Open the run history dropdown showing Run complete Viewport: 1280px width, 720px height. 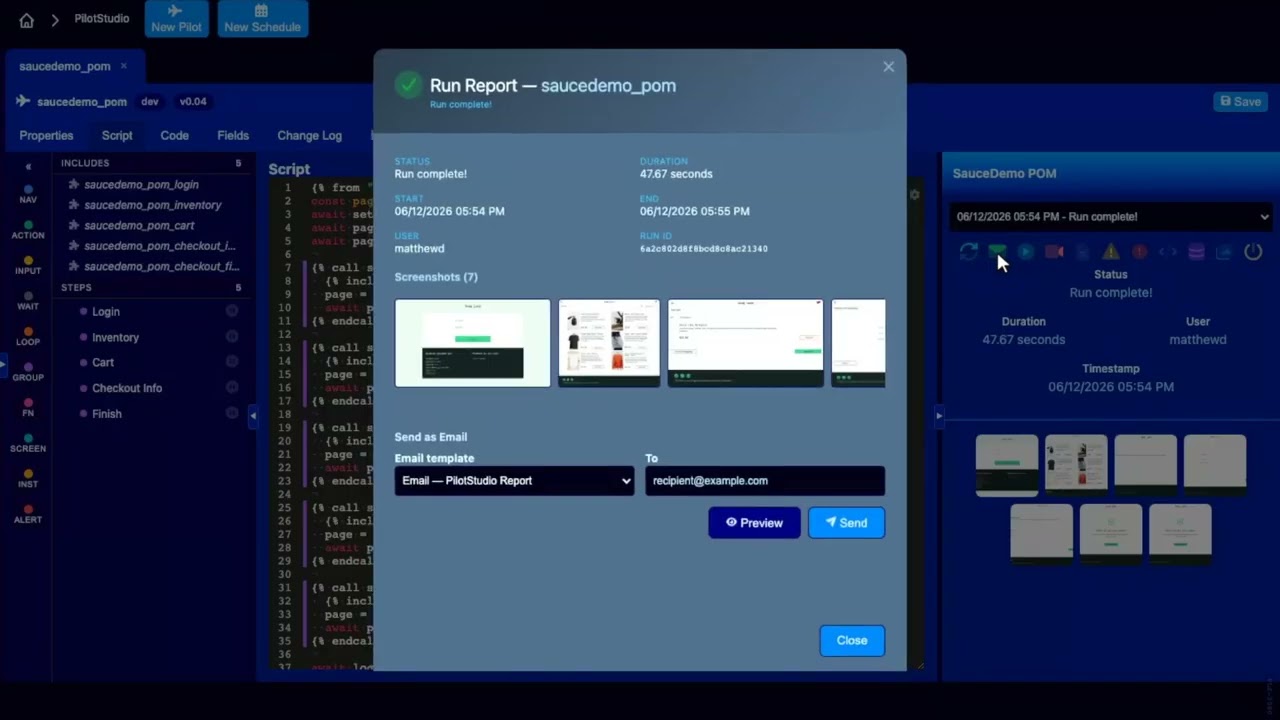(x=1110, y=216)
